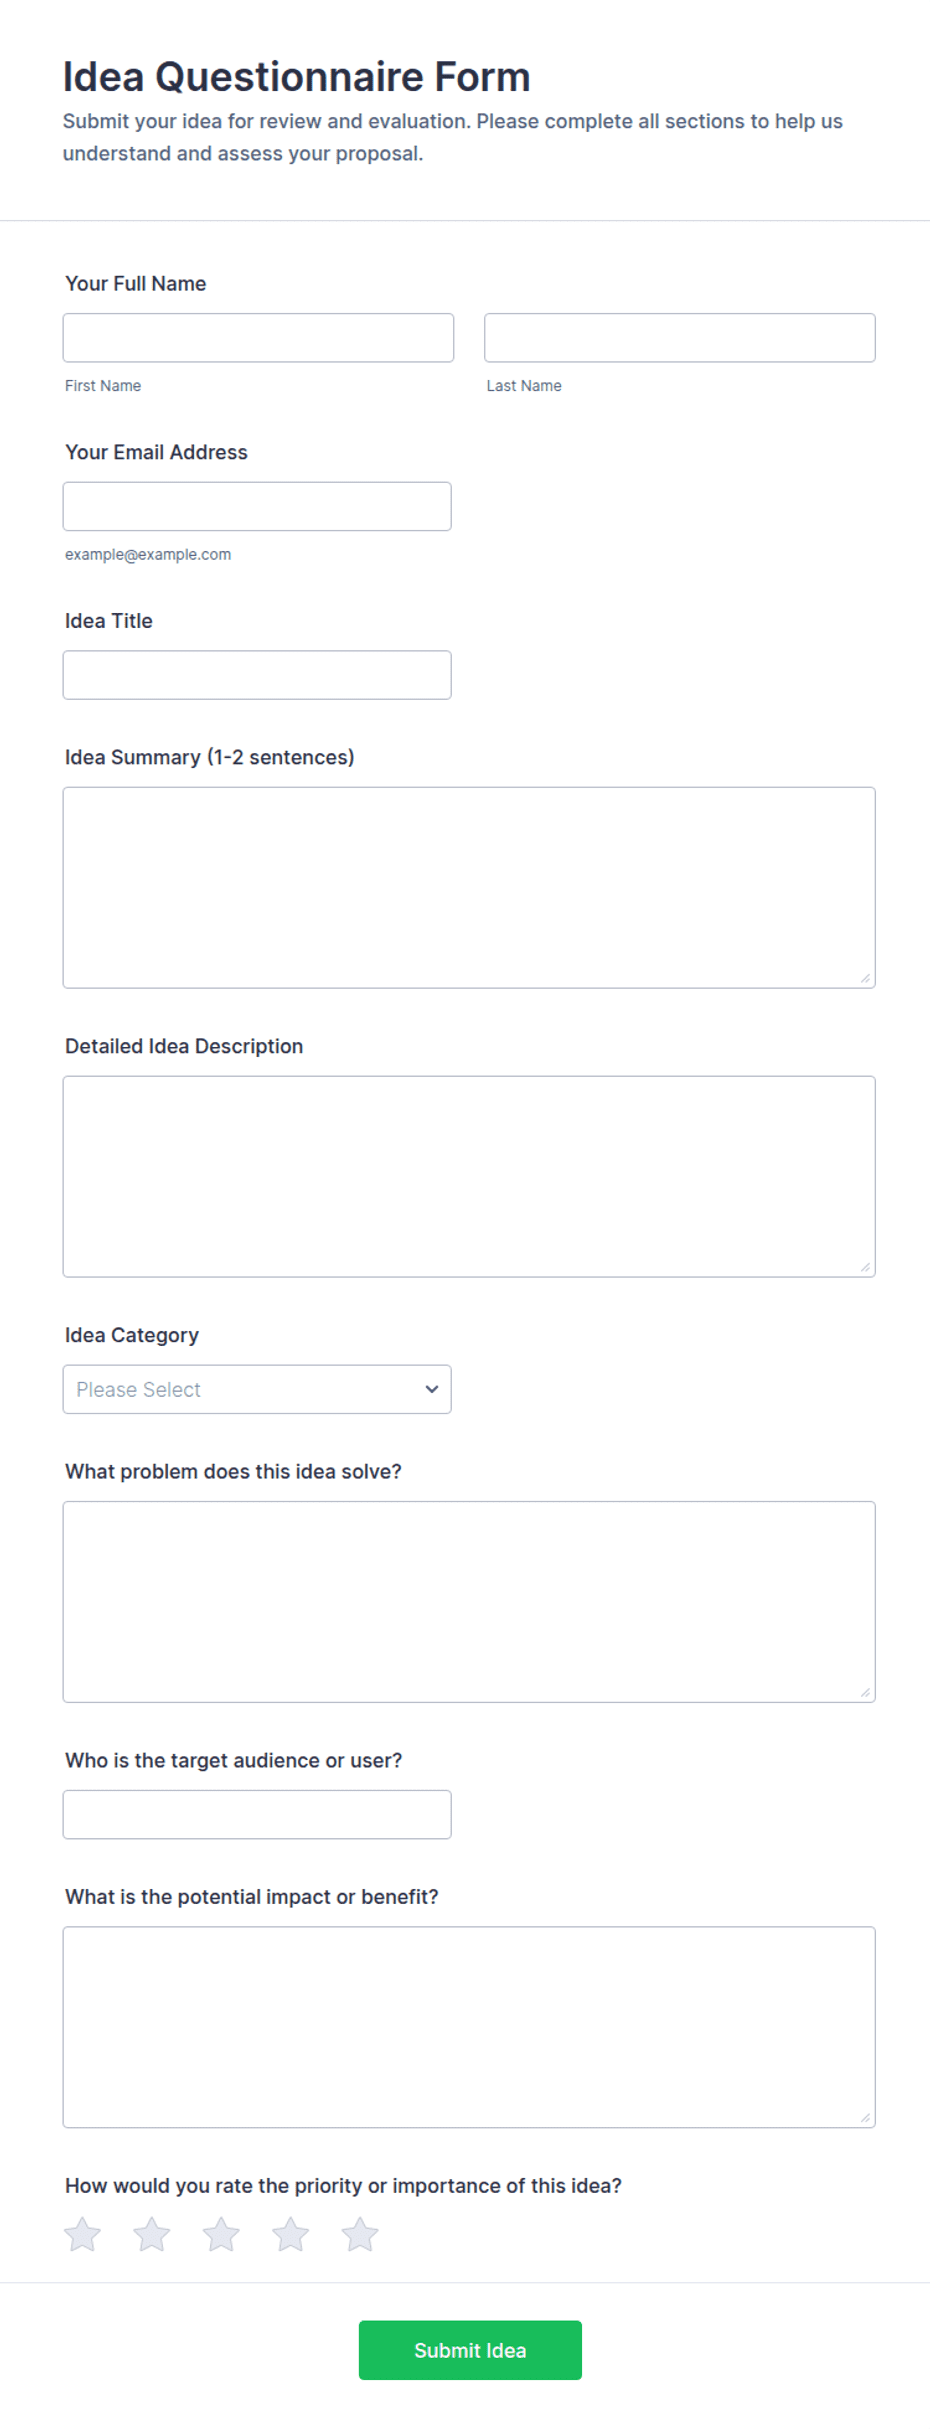Give the idea five stars

(x=360, y=2234)
